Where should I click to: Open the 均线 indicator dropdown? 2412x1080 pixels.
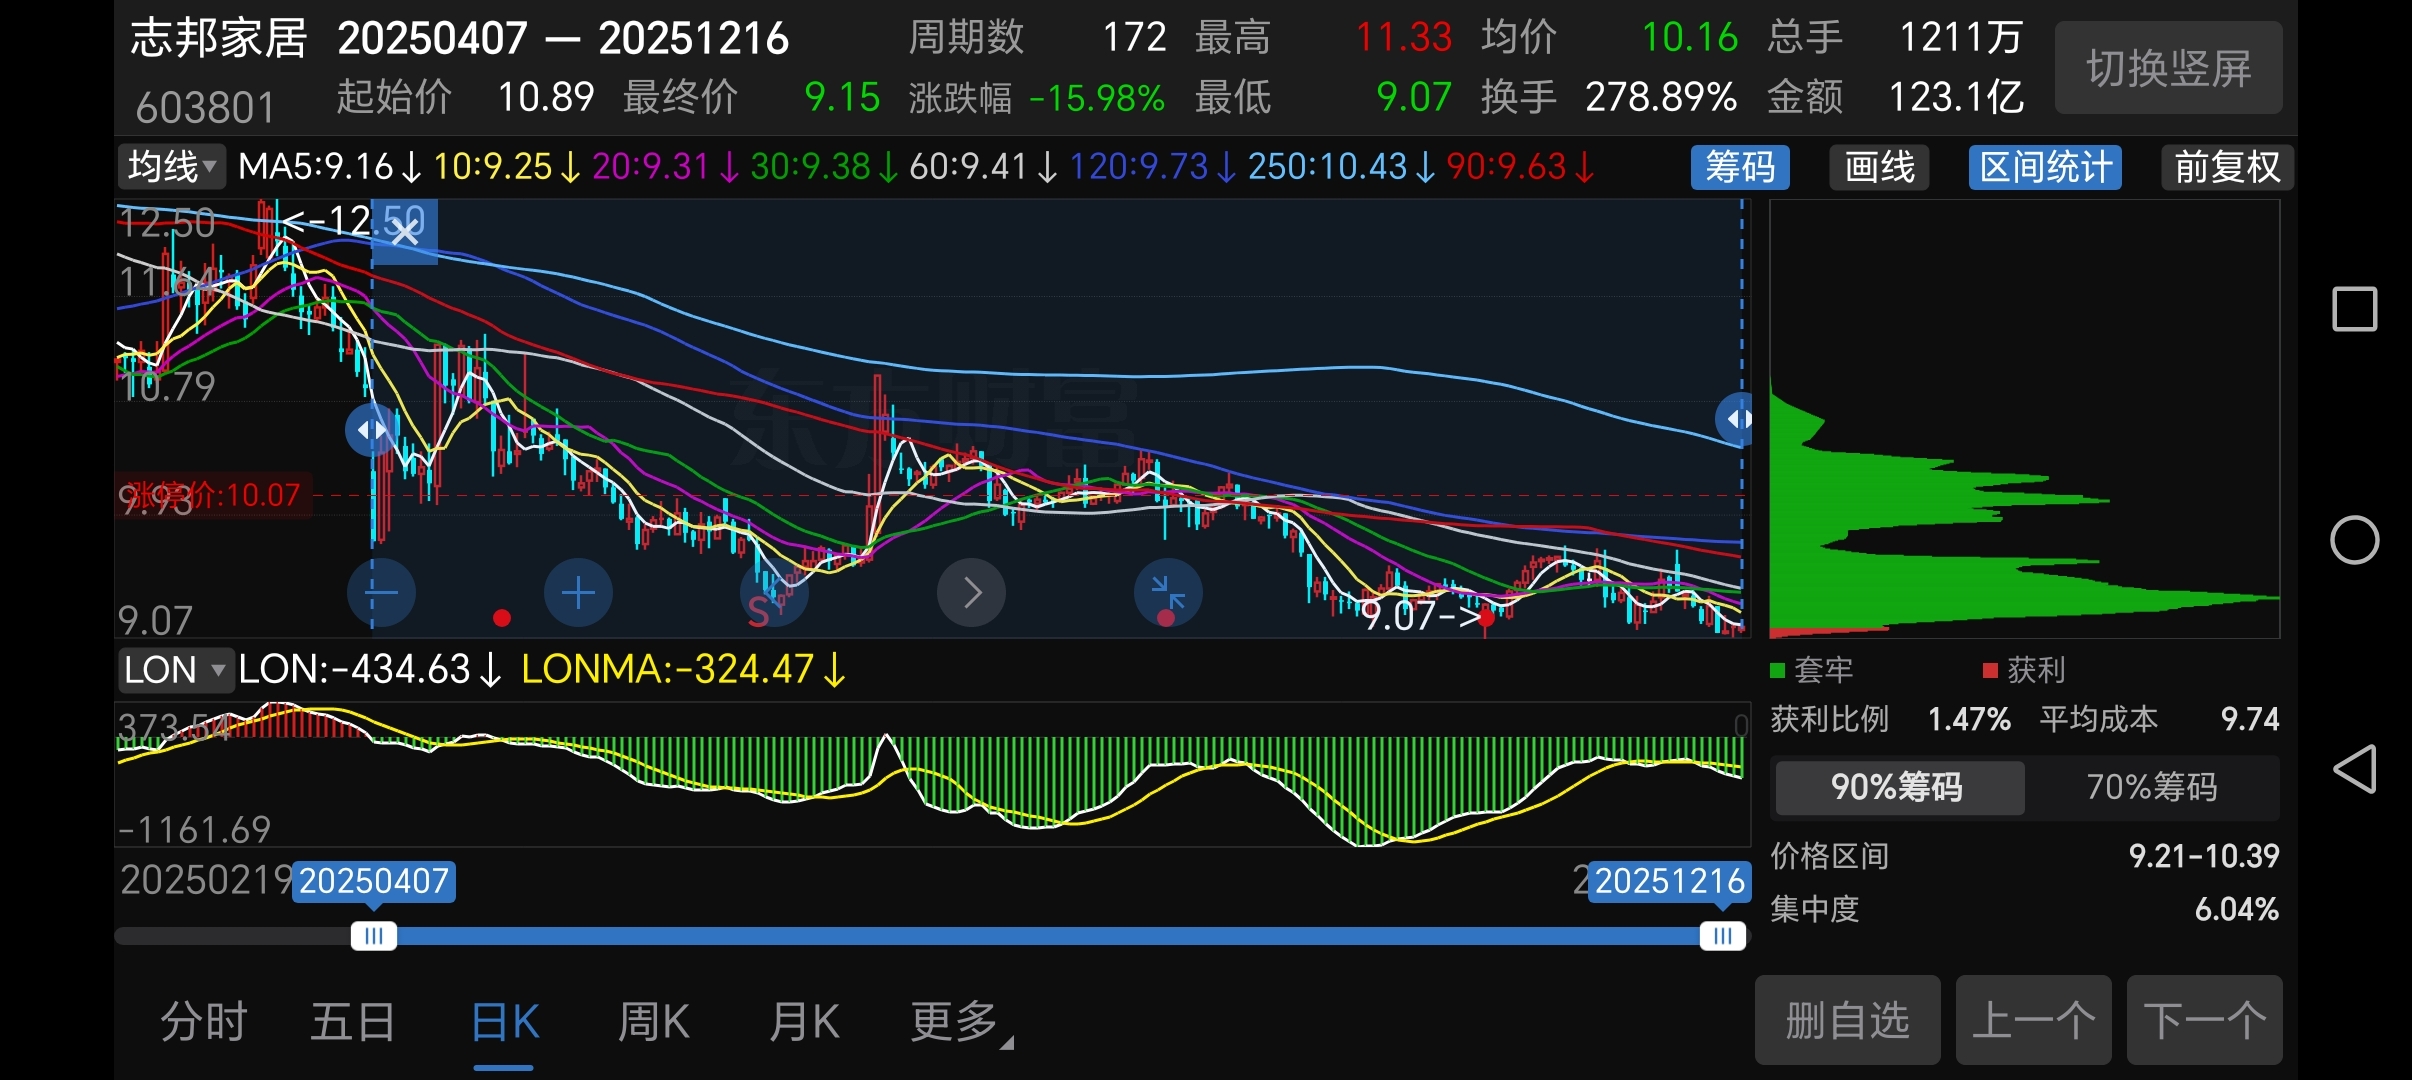pos(172,167)
